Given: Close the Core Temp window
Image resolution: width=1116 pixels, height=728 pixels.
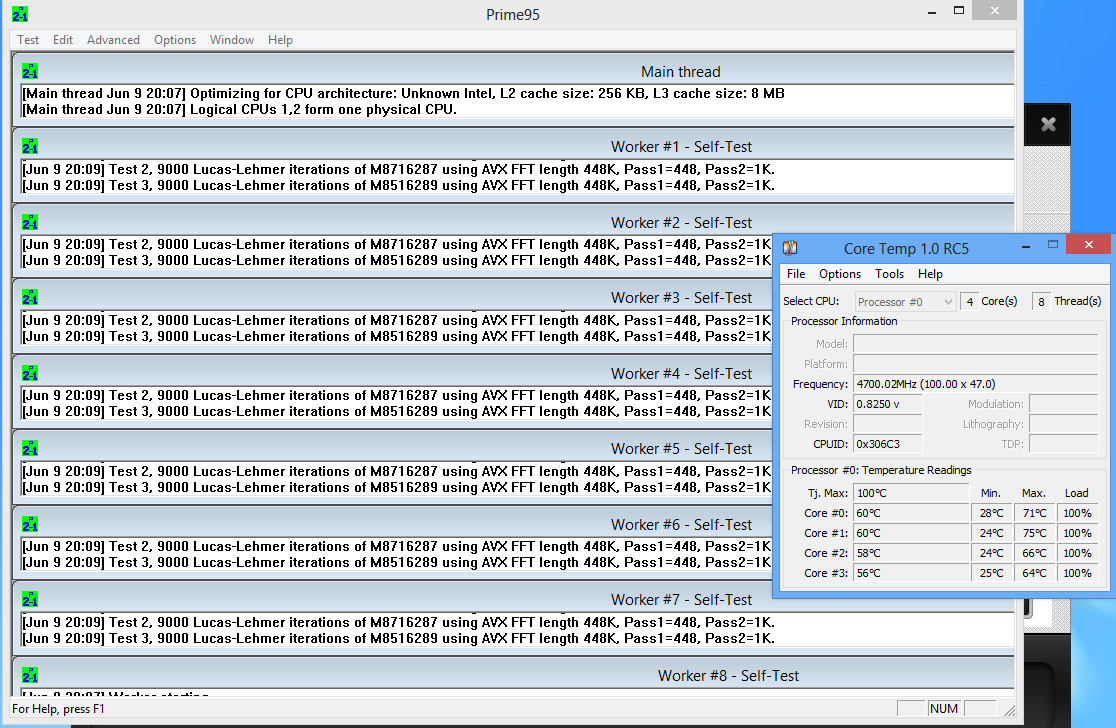Looking at the screenshot, I should coord(1088,245).
